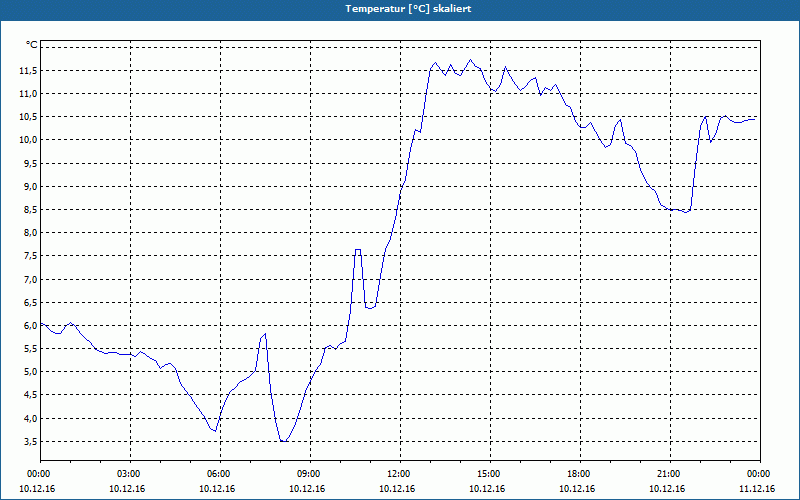Click the 7,5 y-axis label

[x=30, y=256]
